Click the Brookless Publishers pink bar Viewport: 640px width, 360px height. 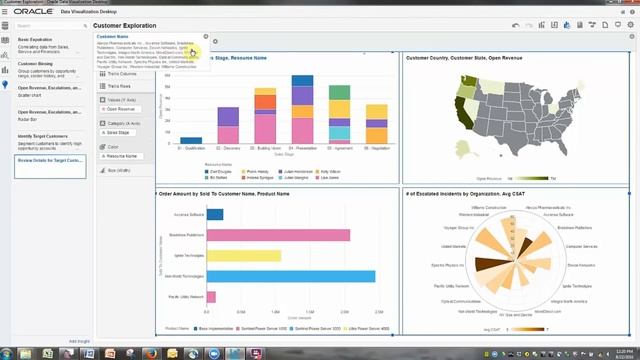(278, 235)
